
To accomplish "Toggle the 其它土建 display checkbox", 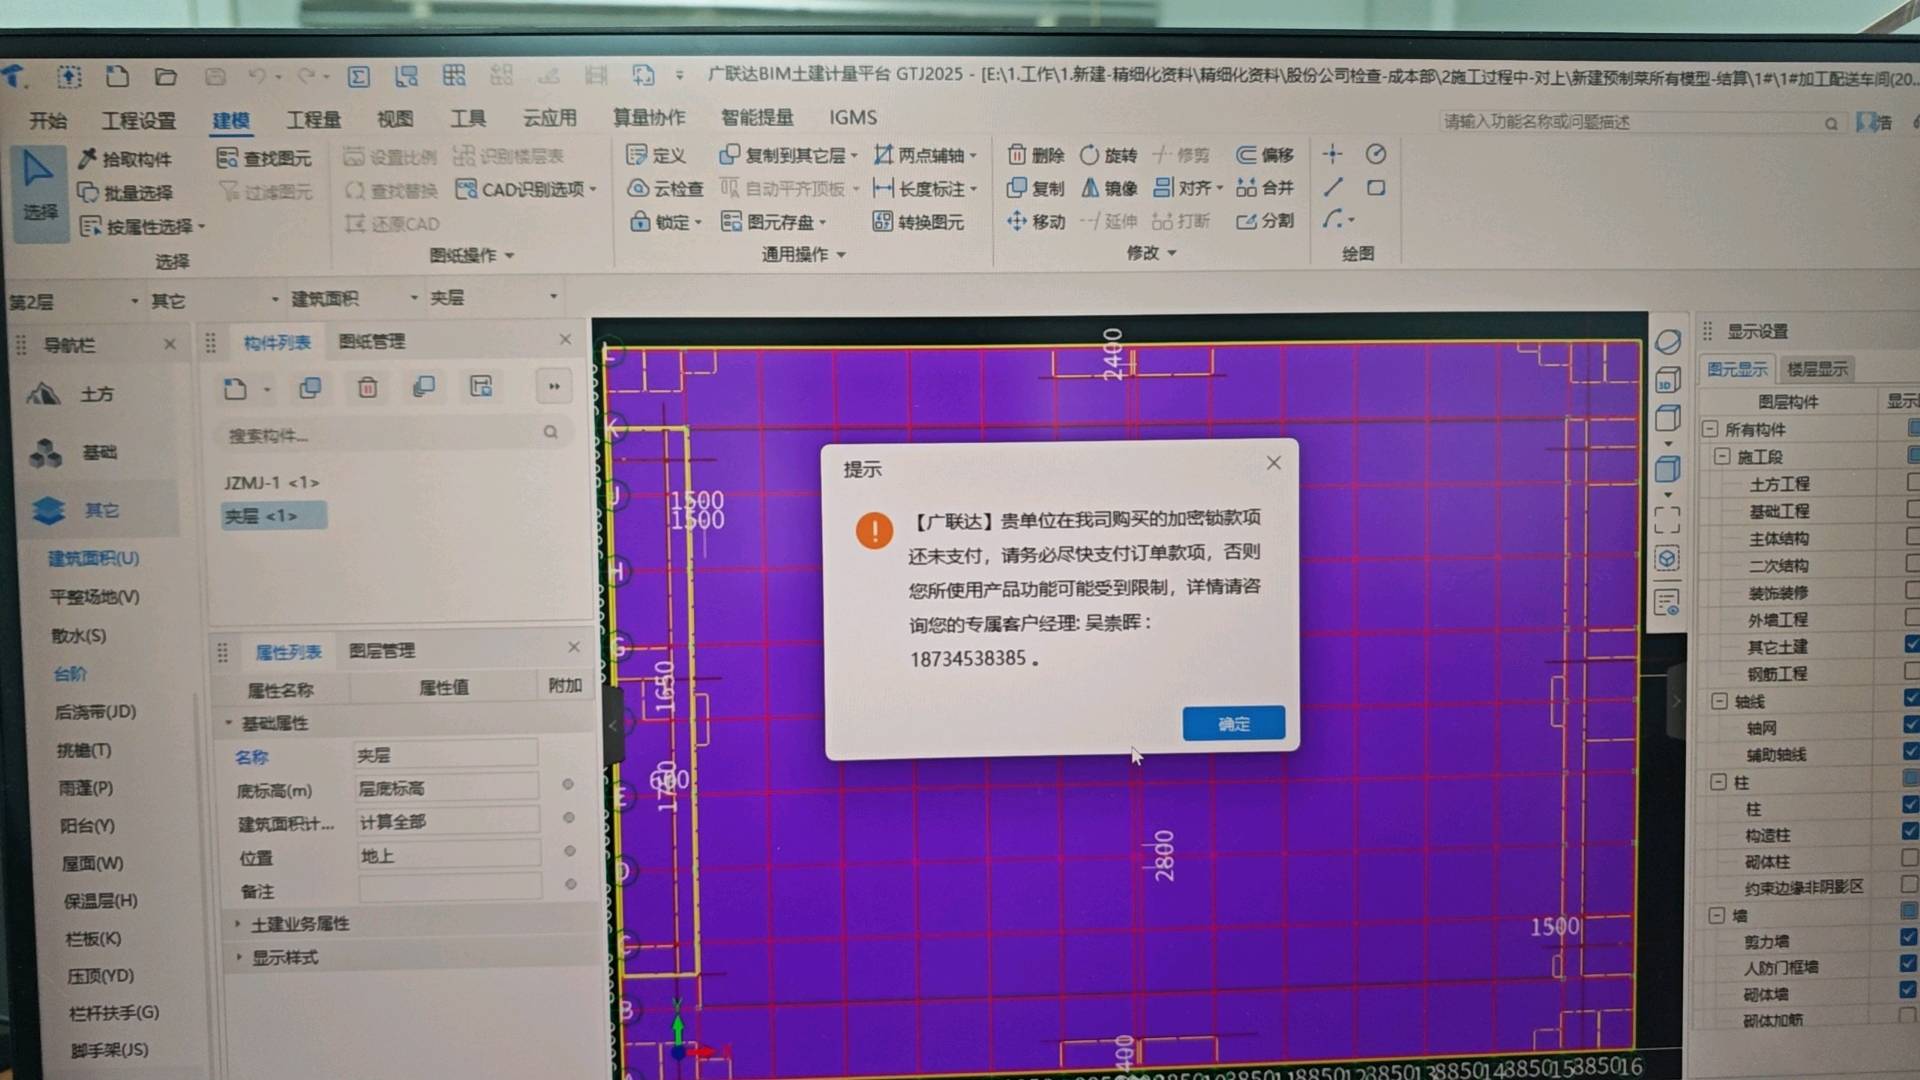I will tap(1912, 645).
